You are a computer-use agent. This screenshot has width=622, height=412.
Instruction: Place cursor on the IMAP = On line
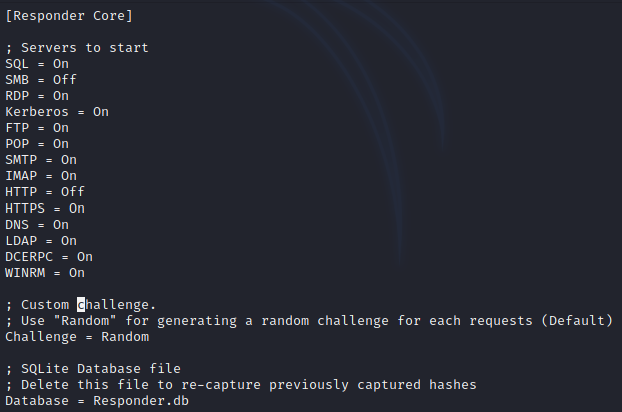click(41, 176)
